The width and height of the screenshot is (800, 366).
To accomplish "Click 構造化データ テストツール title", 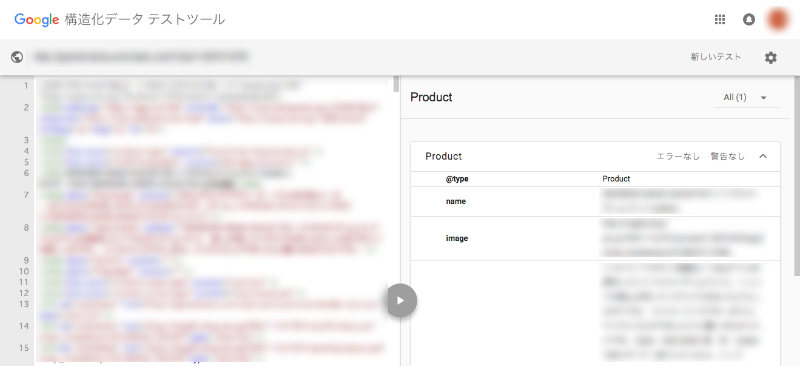I will (145, 20).
